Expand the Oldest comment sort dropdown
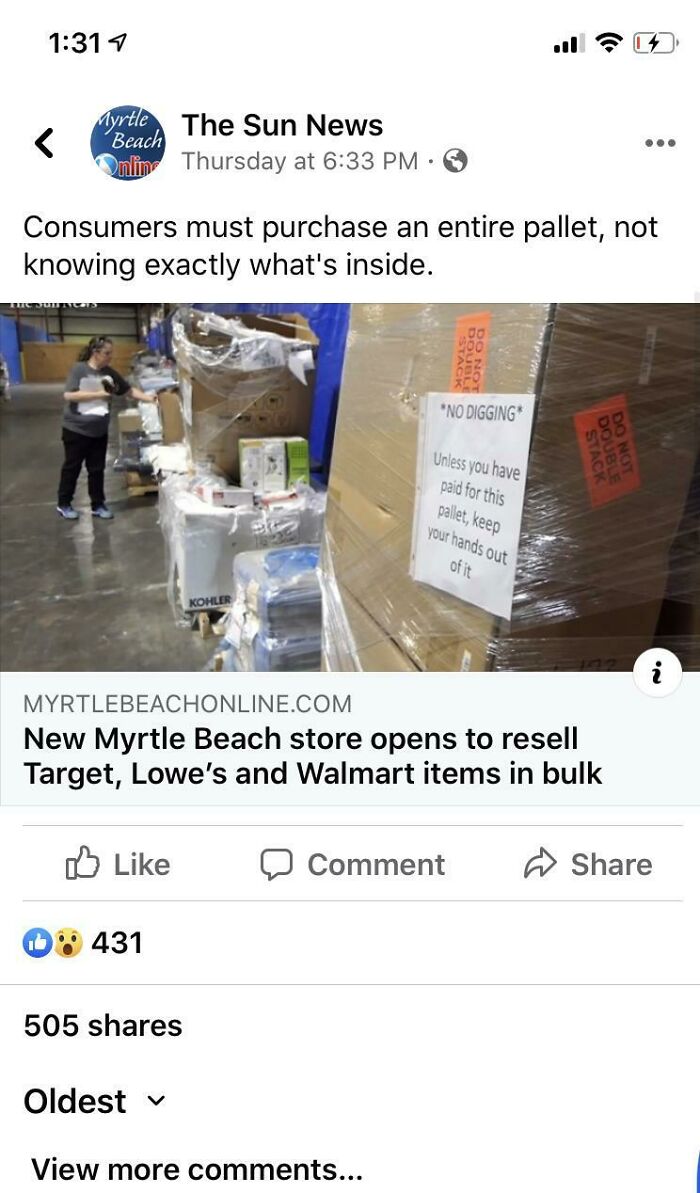The width and height of the screenshot is (700, 1193). click(x=94, y=1101)
